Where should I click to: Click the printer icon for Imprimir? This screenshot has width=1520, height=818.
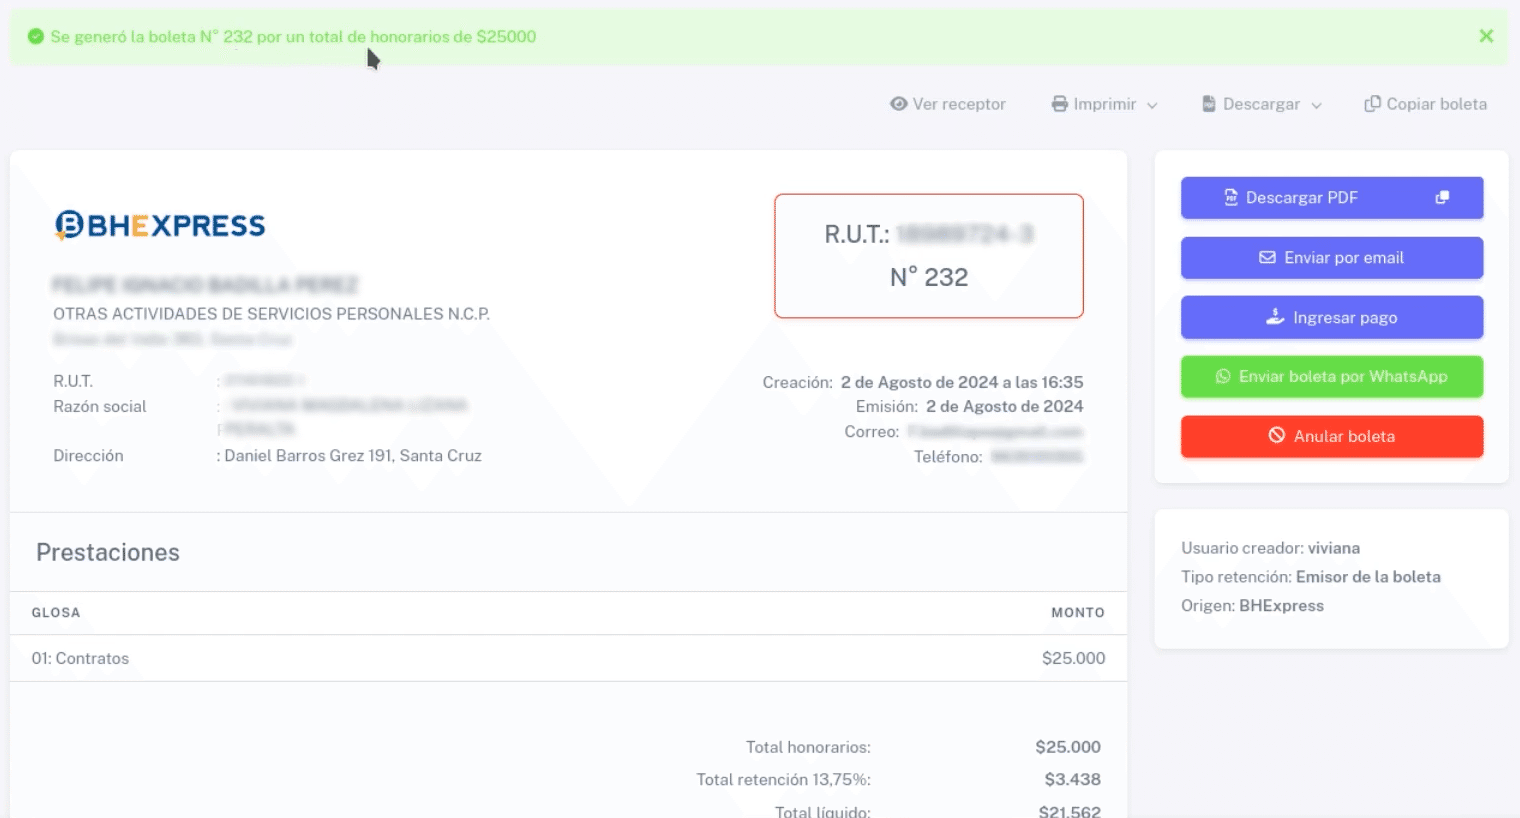pyautogui.click(x=1059, y=104)
